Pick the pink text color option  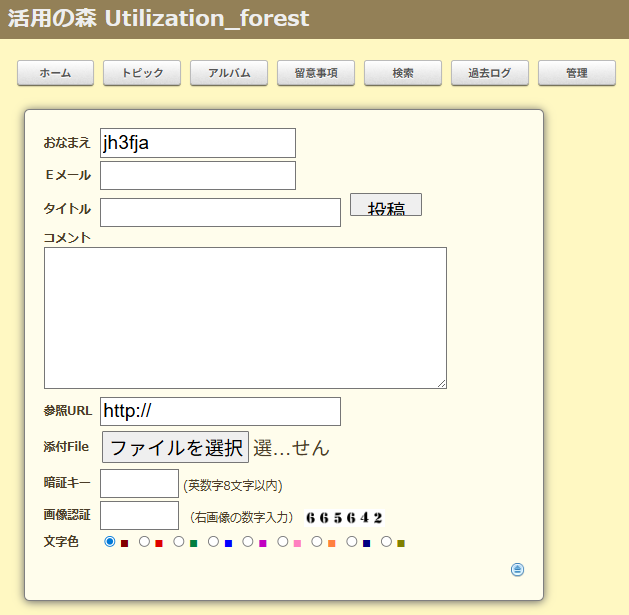coord(283,542)
